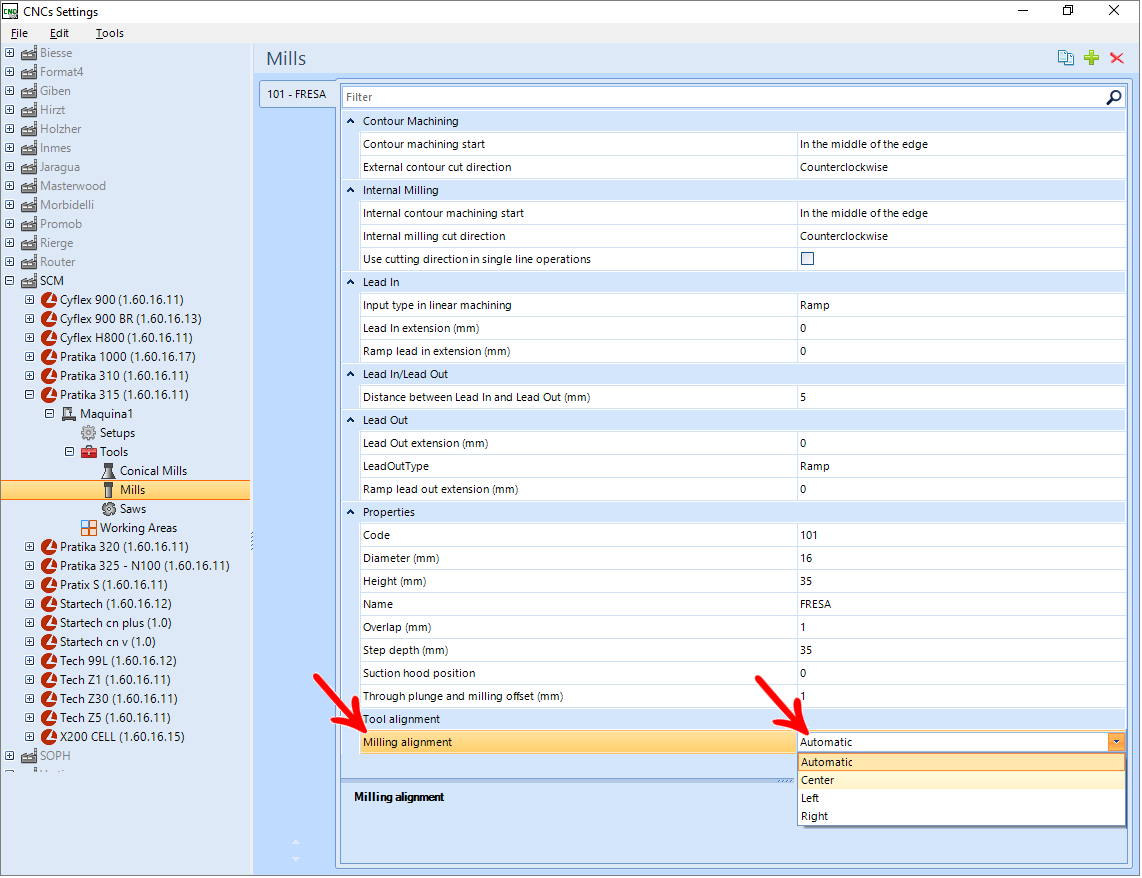Click the filter search magnifier icon
The height and width of the screenshot is (878, 1142).
coord(1114,97)
